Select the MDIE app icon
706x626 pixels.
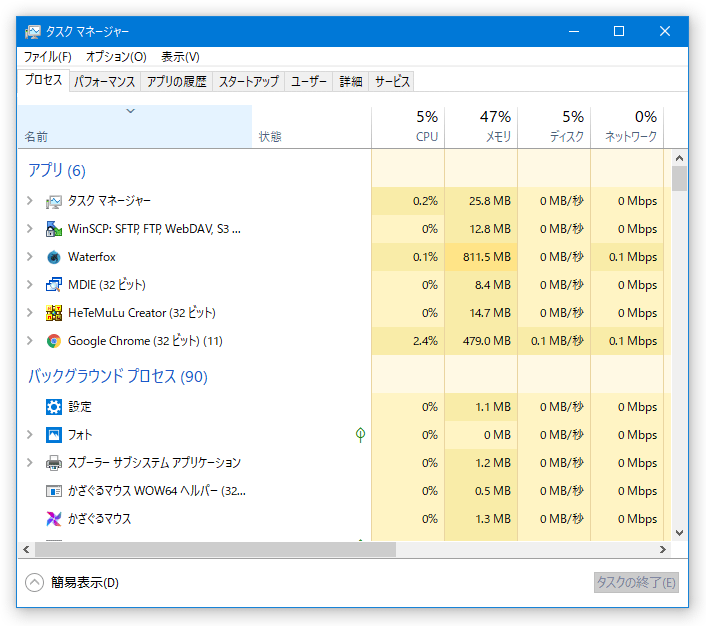point(54,285)
